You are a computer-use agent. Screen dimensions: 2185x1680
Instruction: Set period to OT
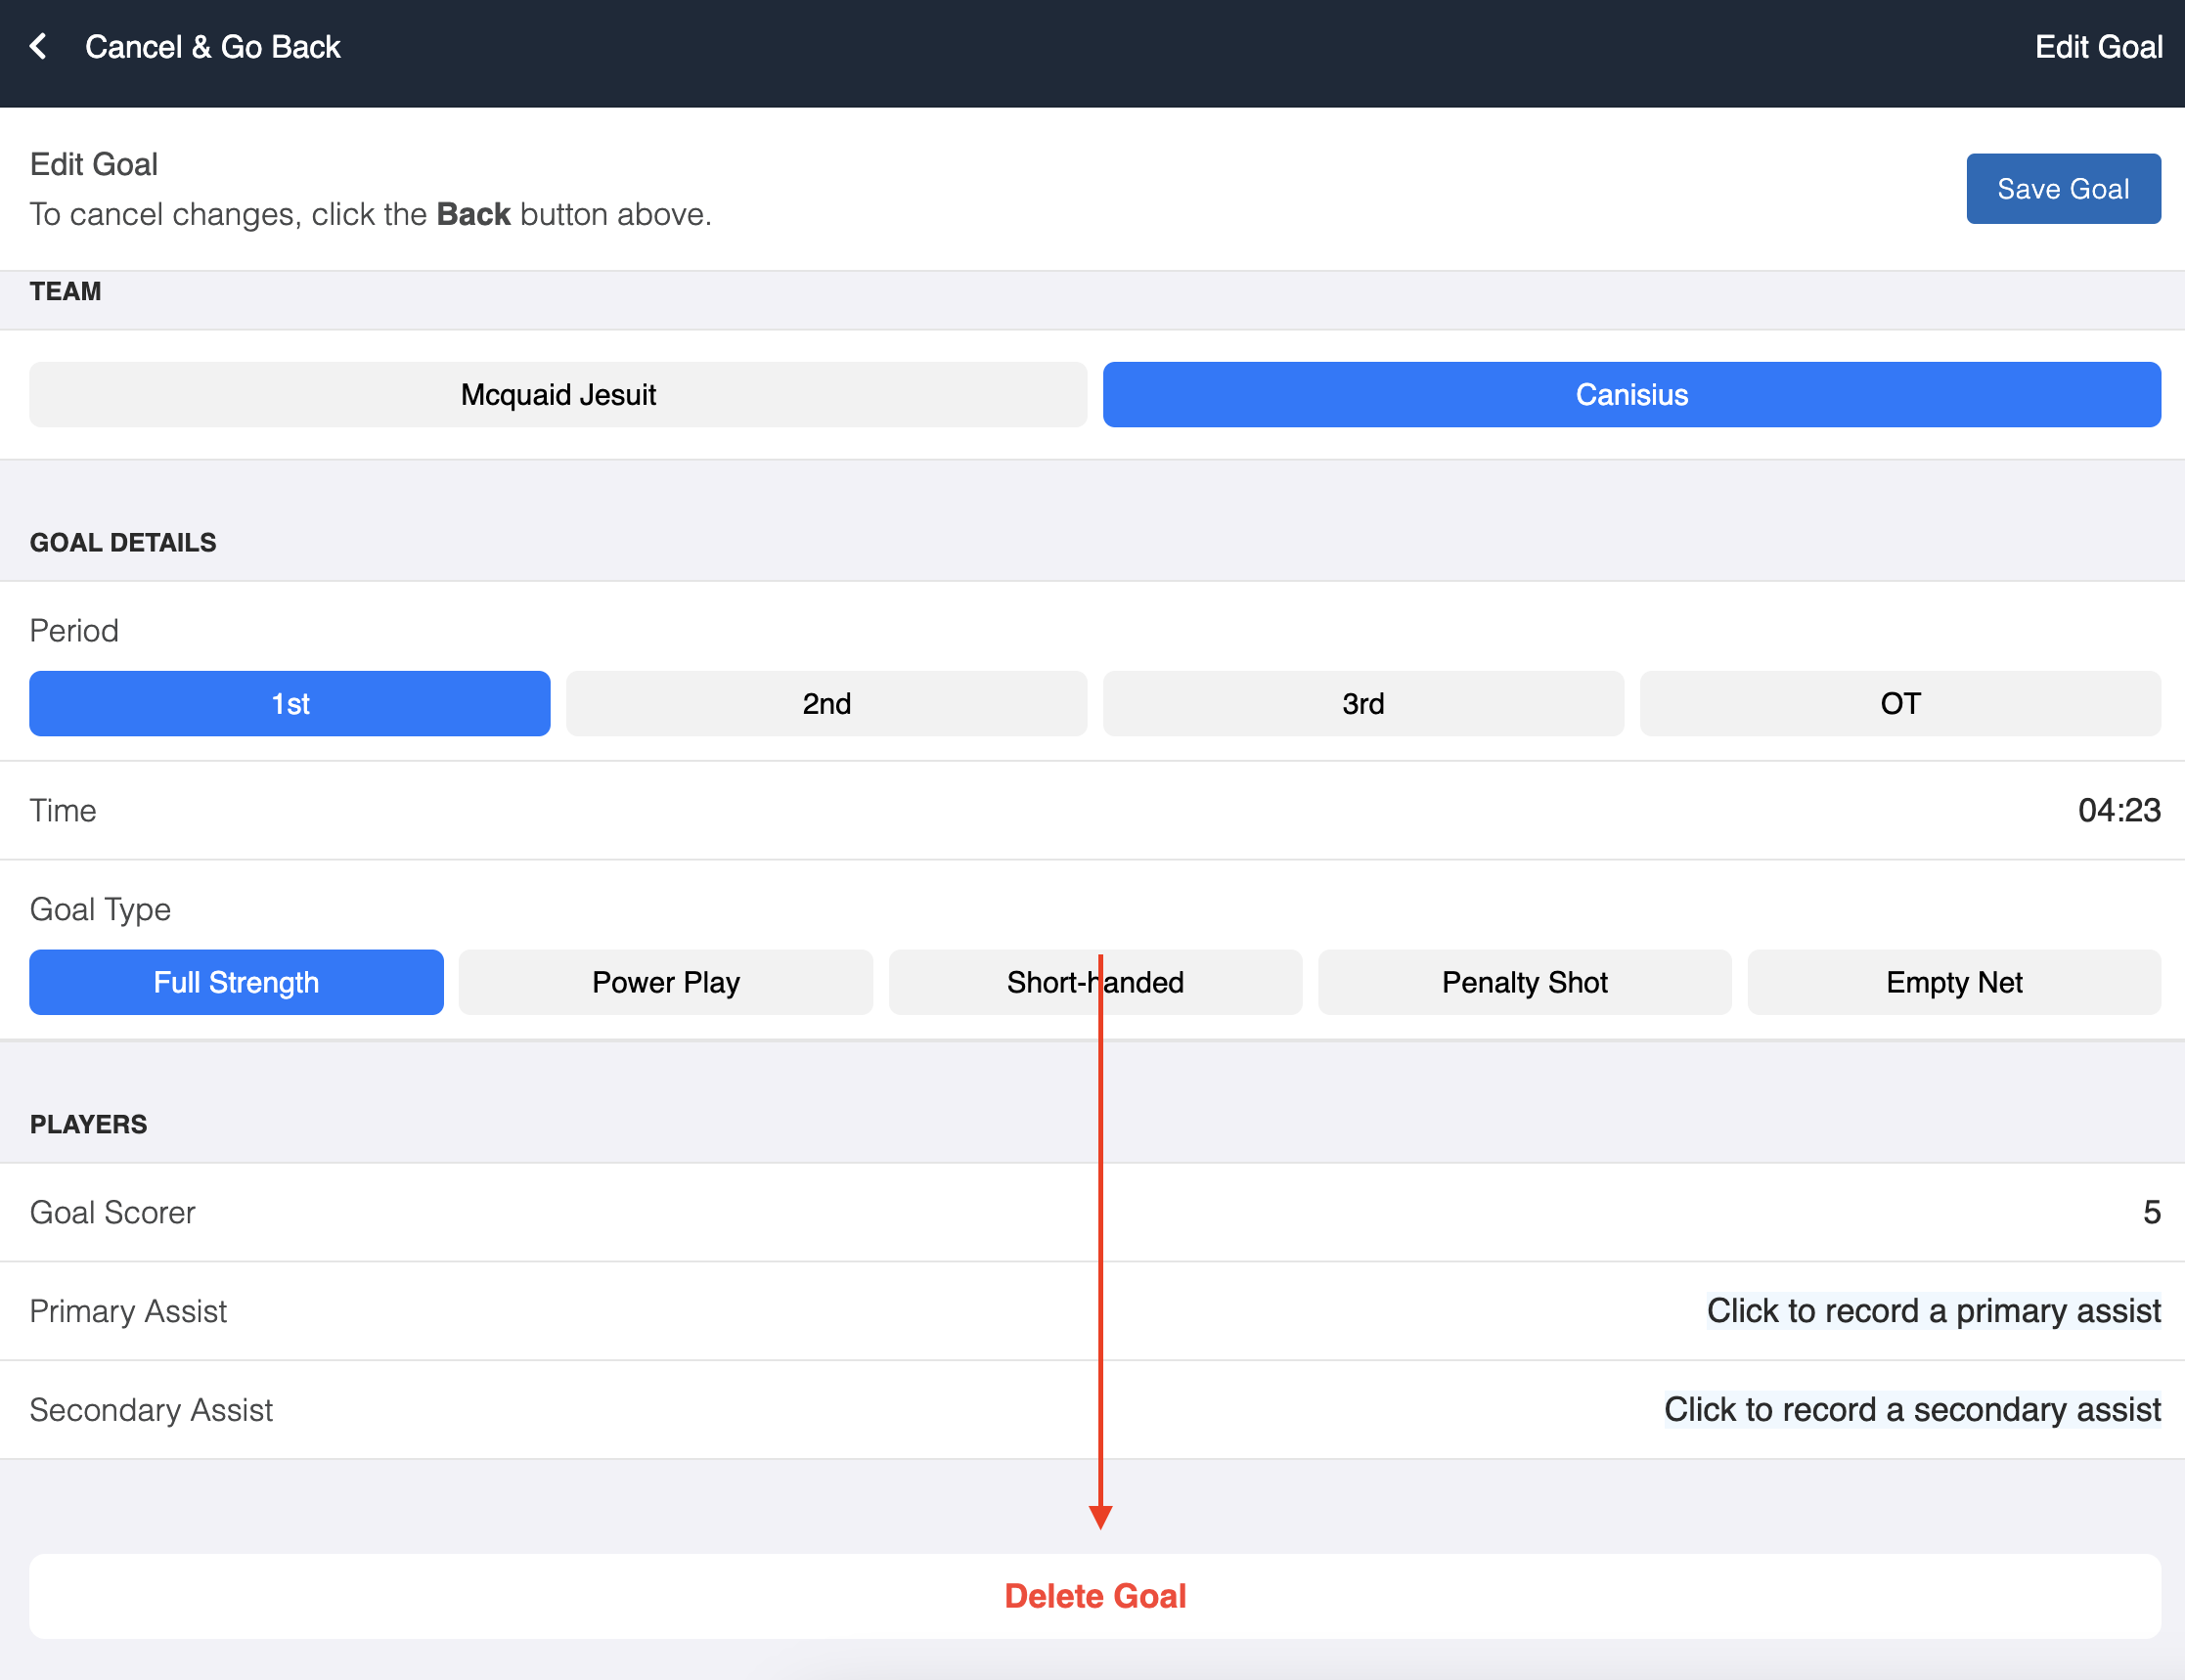1899,704
